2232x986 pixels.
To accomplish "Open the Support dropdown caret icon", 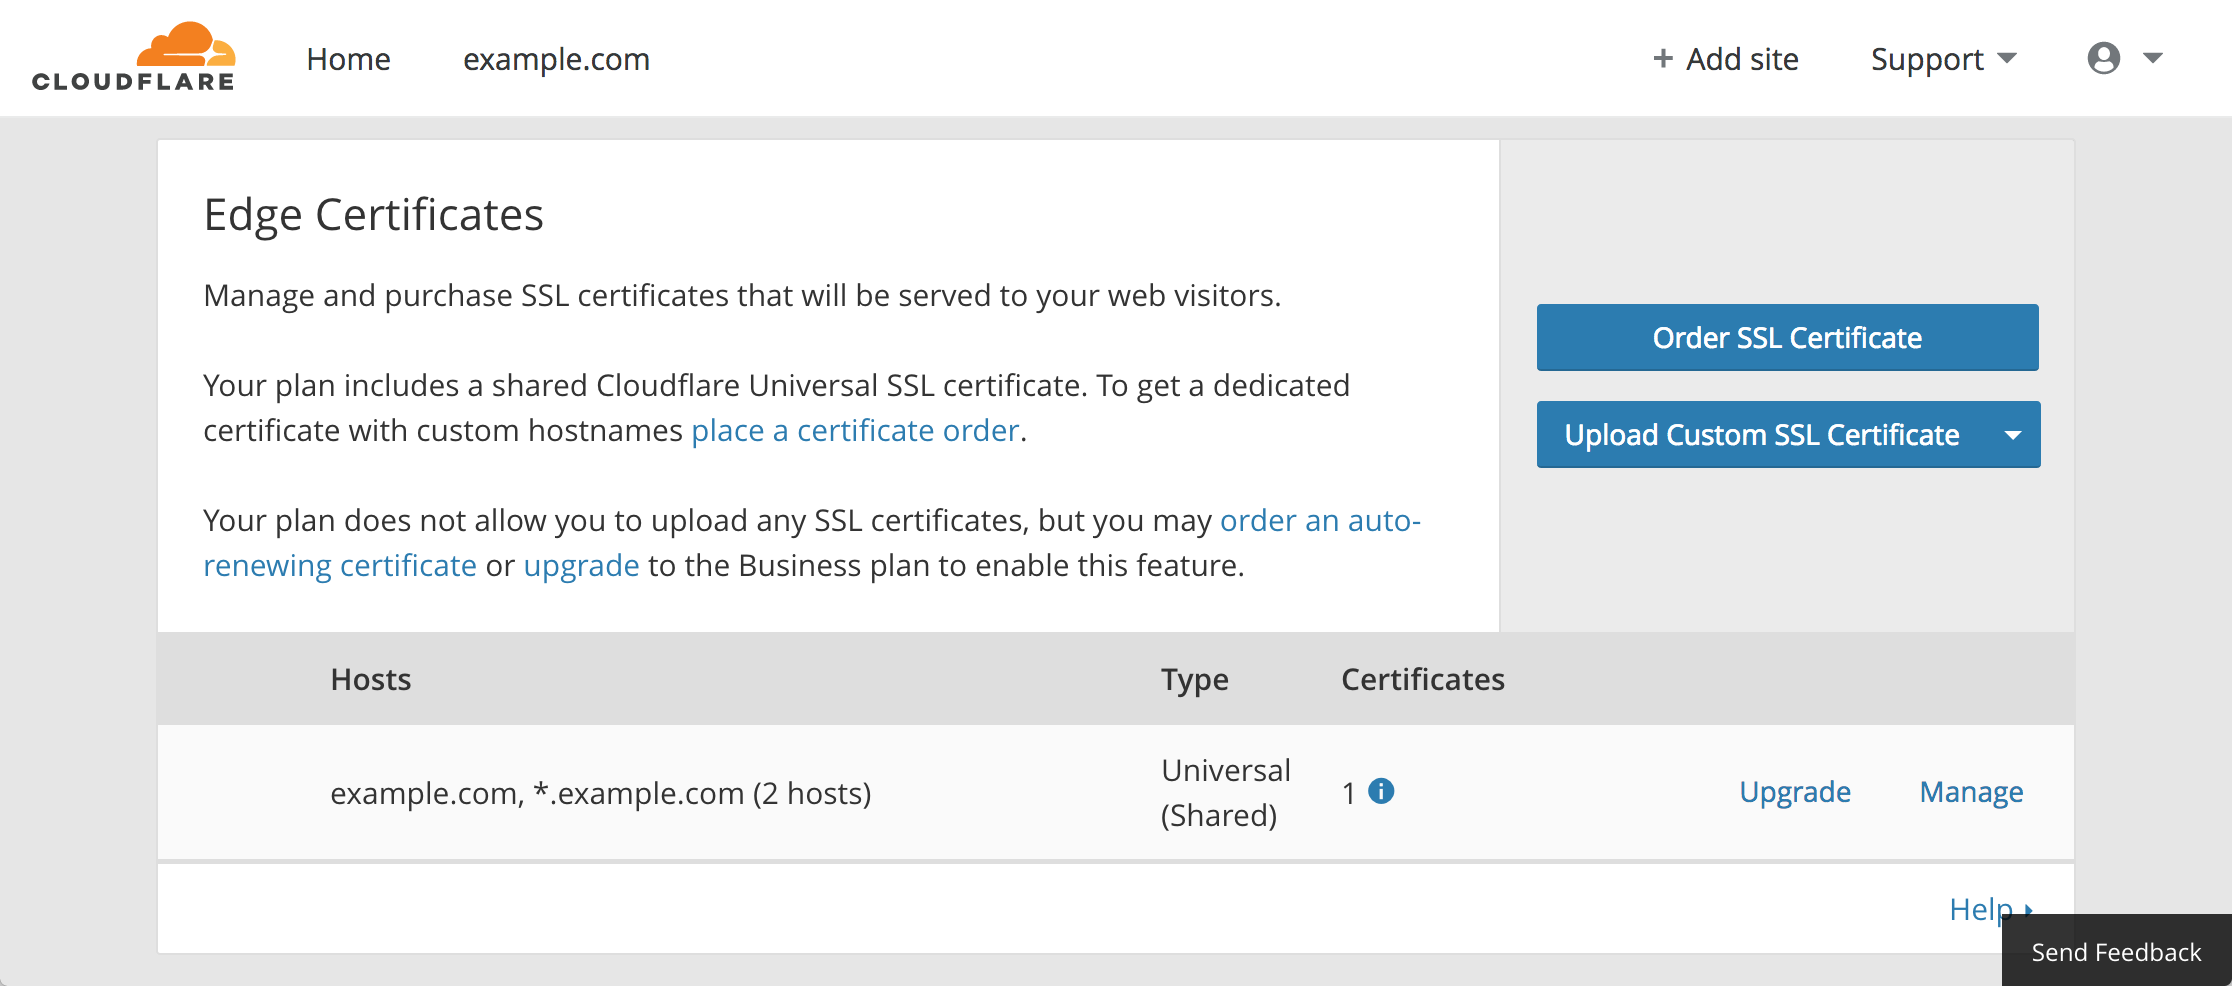I will (x=2009, y=59).
